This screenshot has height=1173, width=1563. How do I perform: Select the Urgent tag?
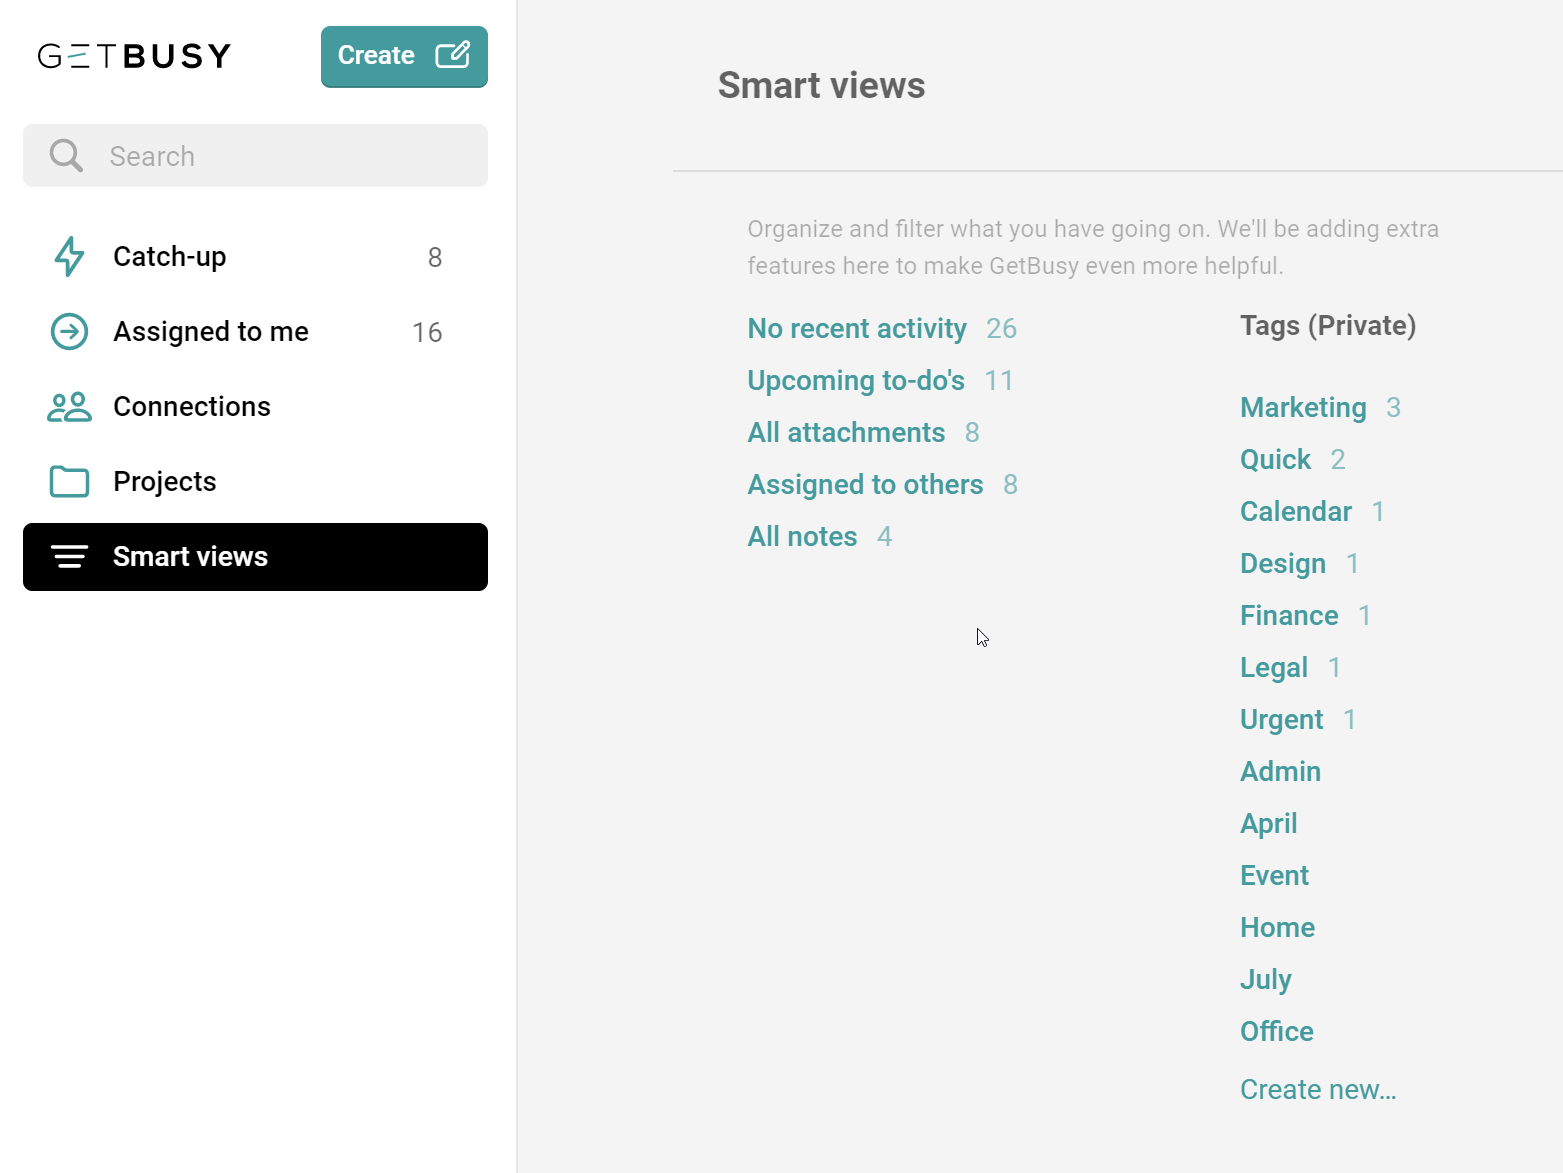click(x=1281, y=719)
